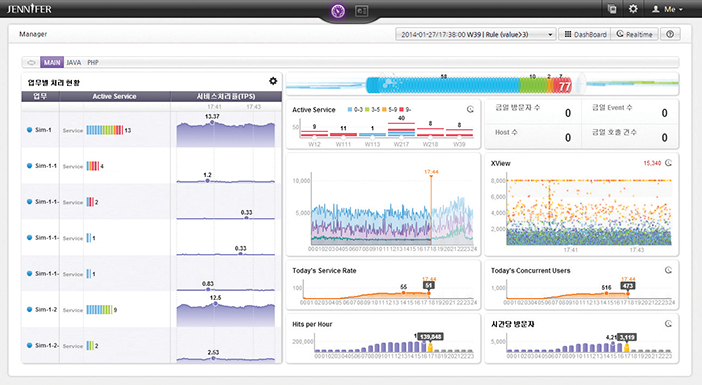The image size is (702, 385).
Task: Click the red 15,340 count in XView panel
Action: coord(652,163)
